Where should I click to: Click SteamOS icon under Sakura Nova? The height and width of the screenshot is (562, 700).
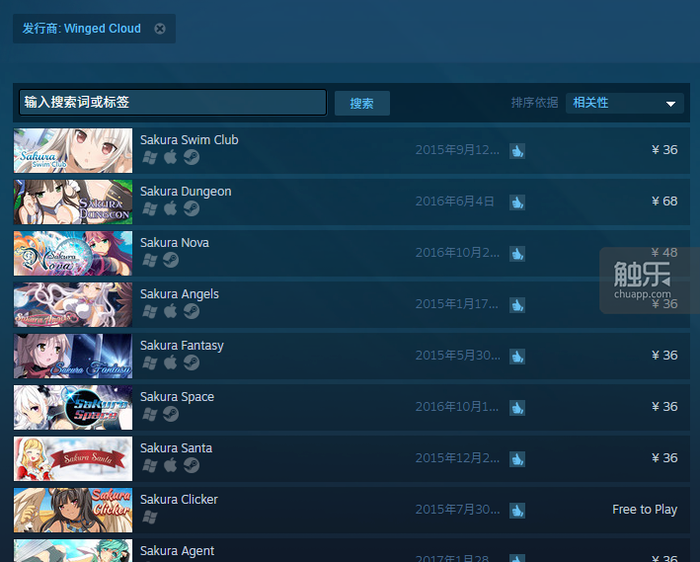[x=171, y=260]
